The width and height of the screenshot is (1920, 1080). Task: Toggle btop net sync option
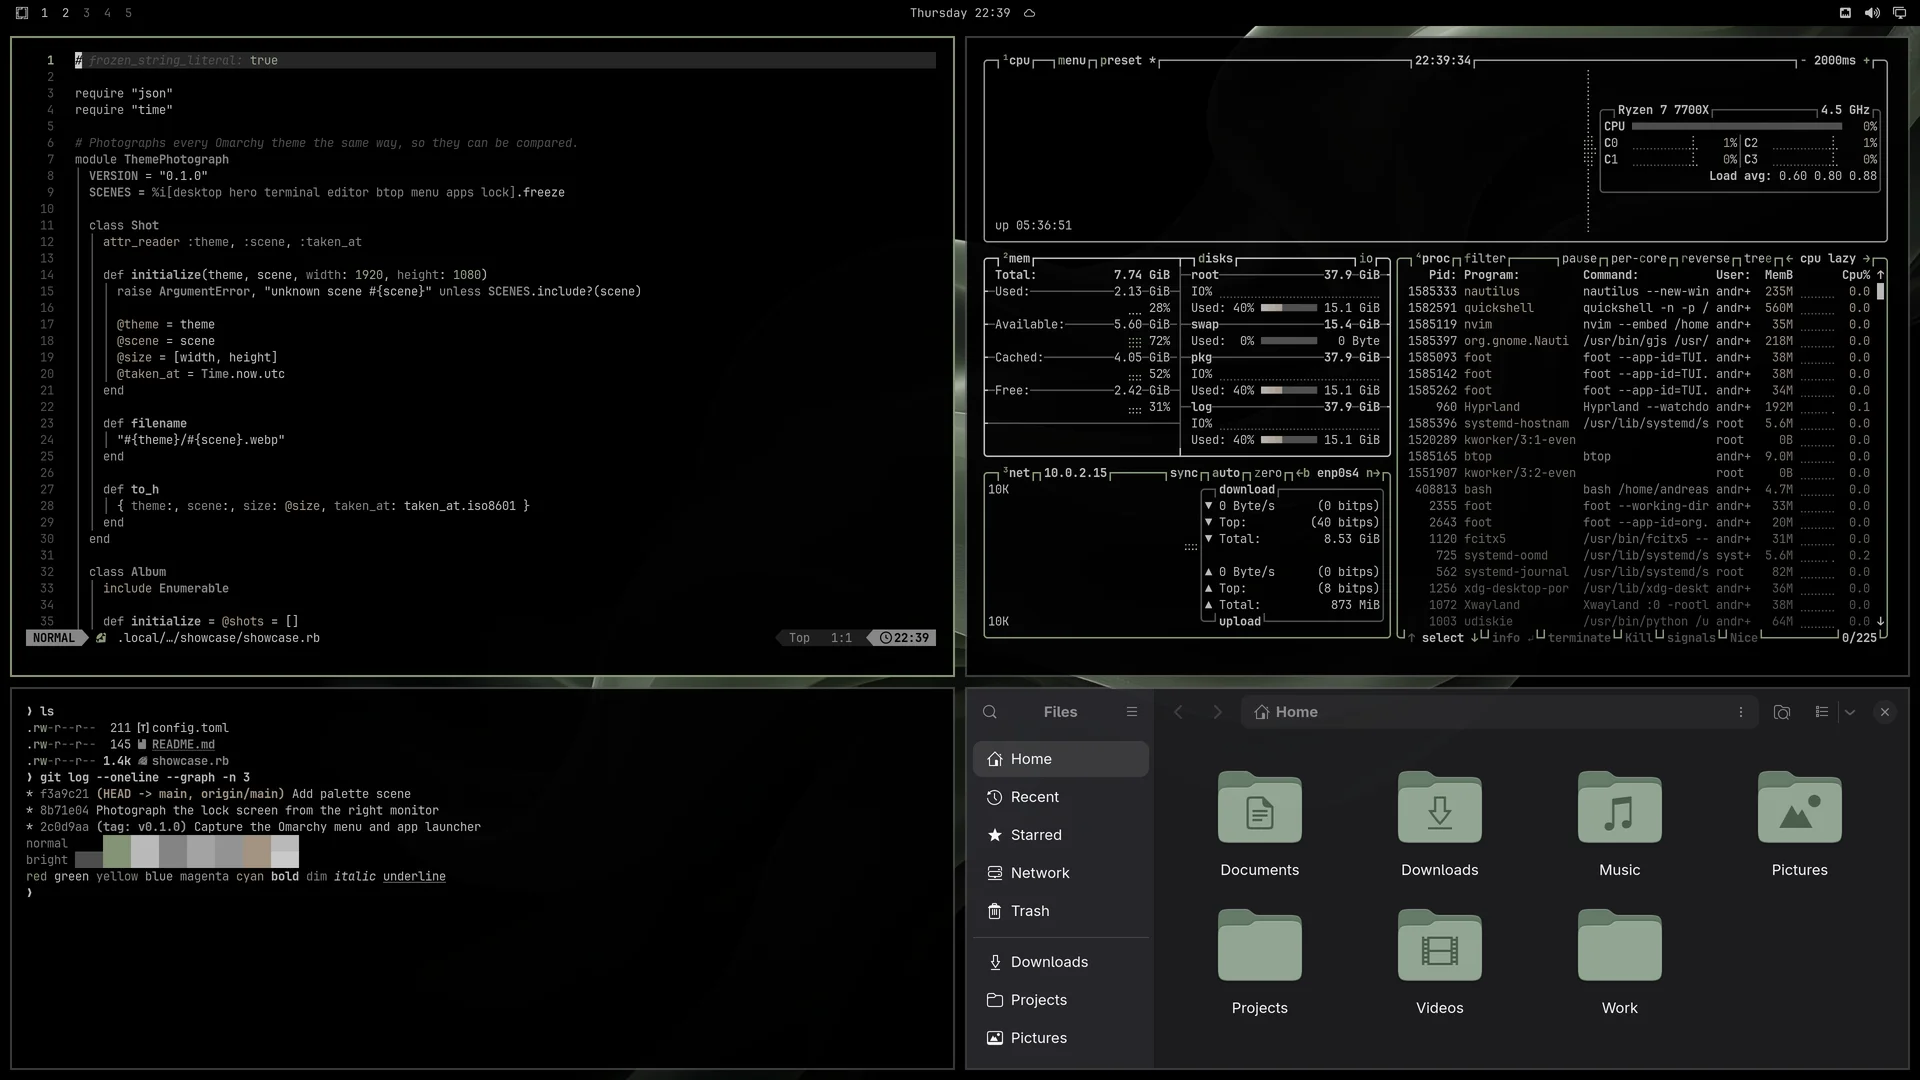1184,473
